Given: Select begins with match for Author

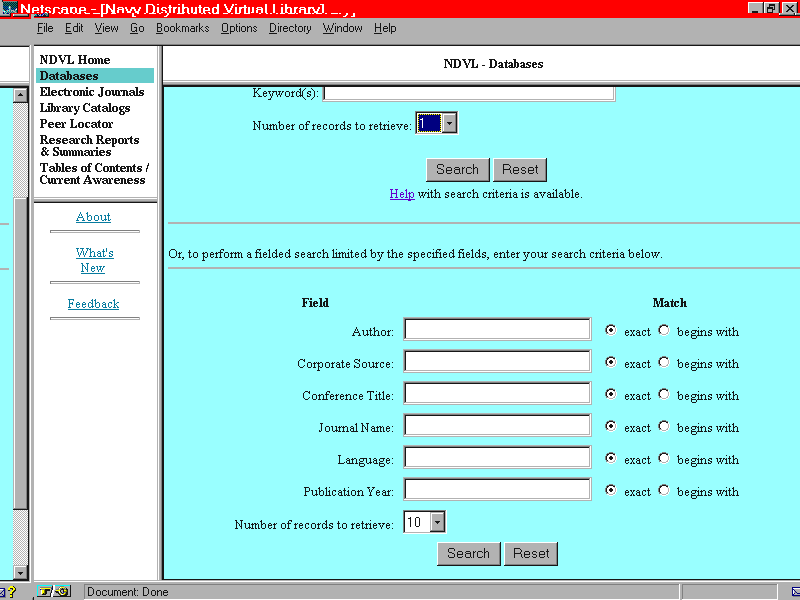Looking at the screenshot, I should [x=664, y=330].
